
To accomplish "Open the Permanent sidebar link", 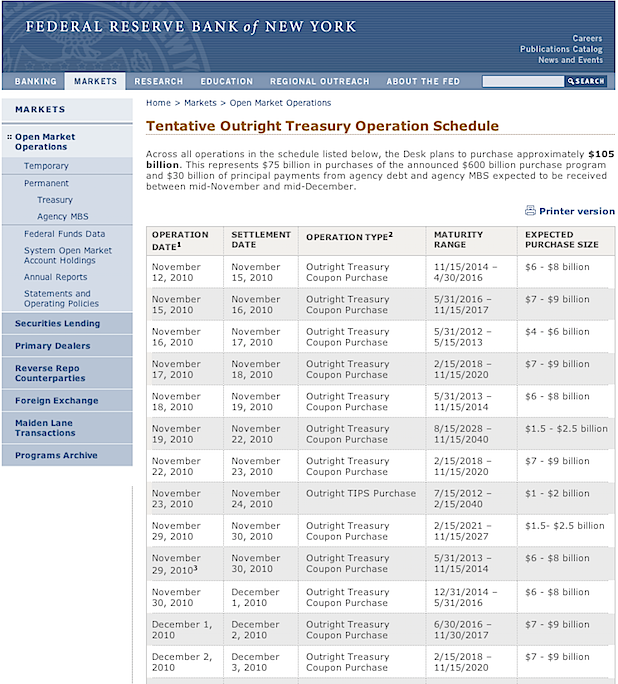I will [x=46, y=183].
